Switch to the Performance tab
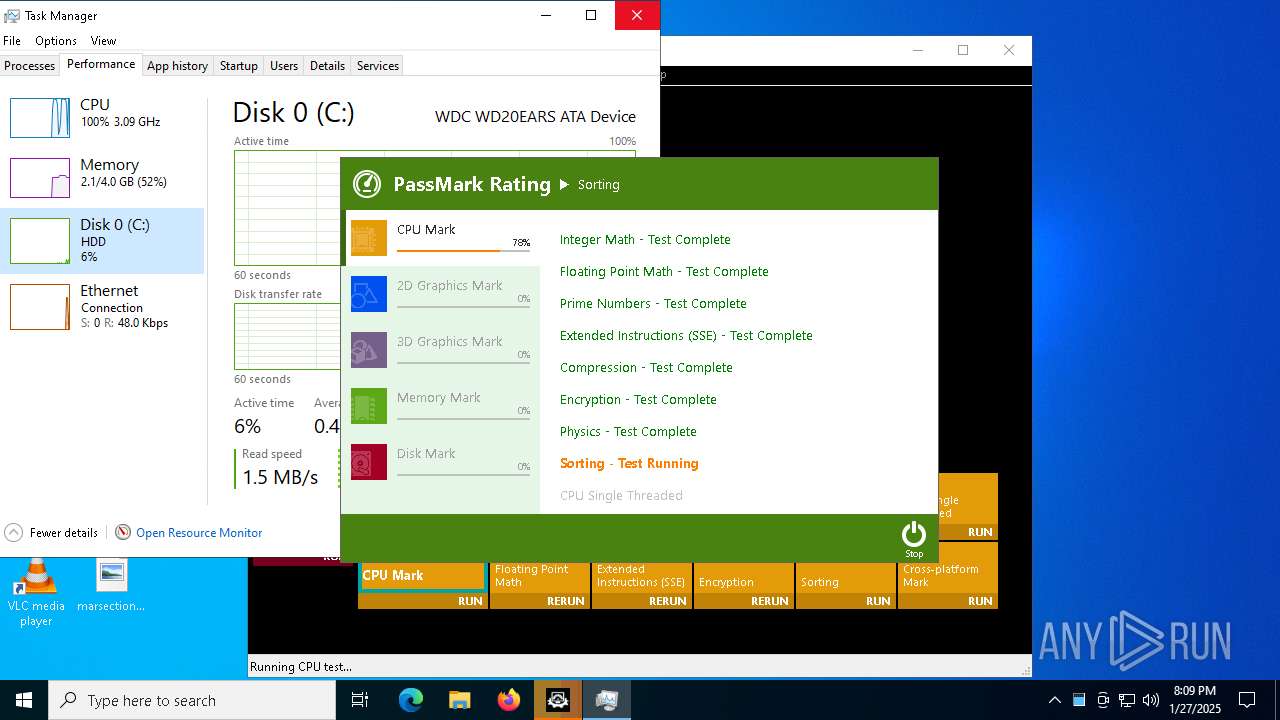Screen dimensions: 1280x720 click(x=101, y=64)
